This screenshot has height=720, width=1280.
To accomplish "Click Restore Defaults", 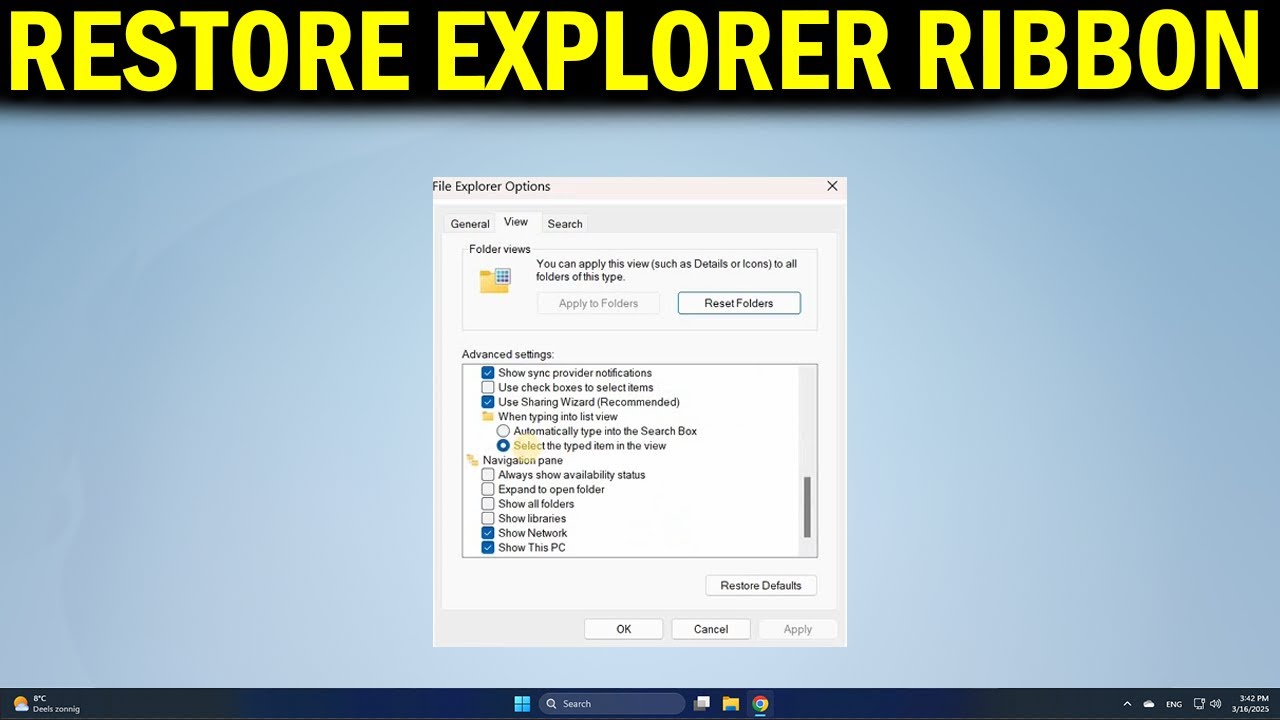I will coord(761,585).
